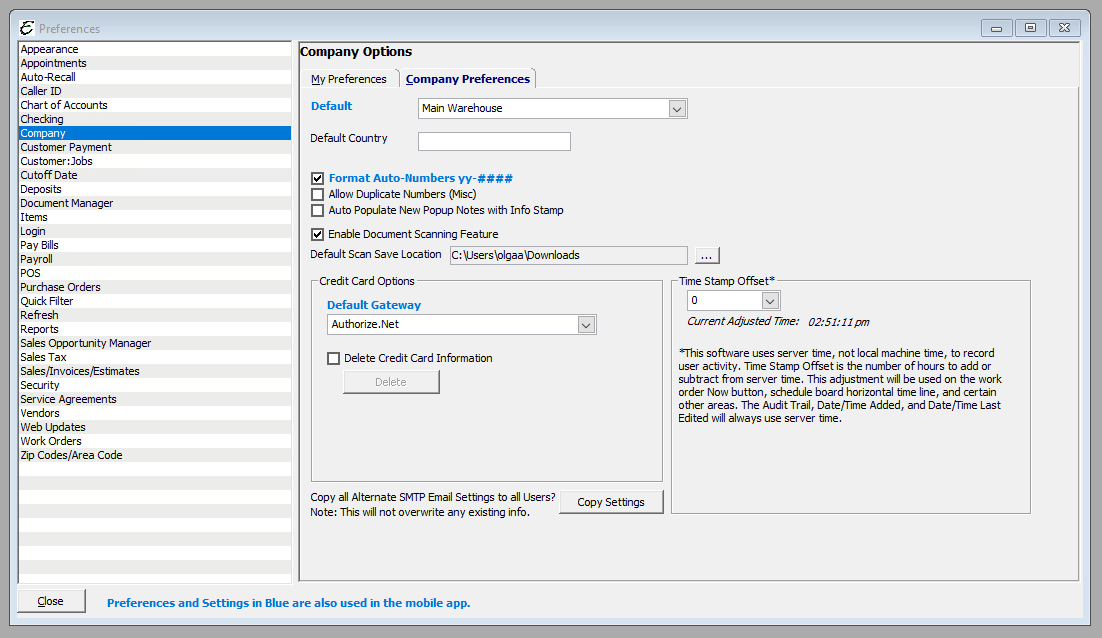
Task: Open Web Updates preferences
Action: 155,427
